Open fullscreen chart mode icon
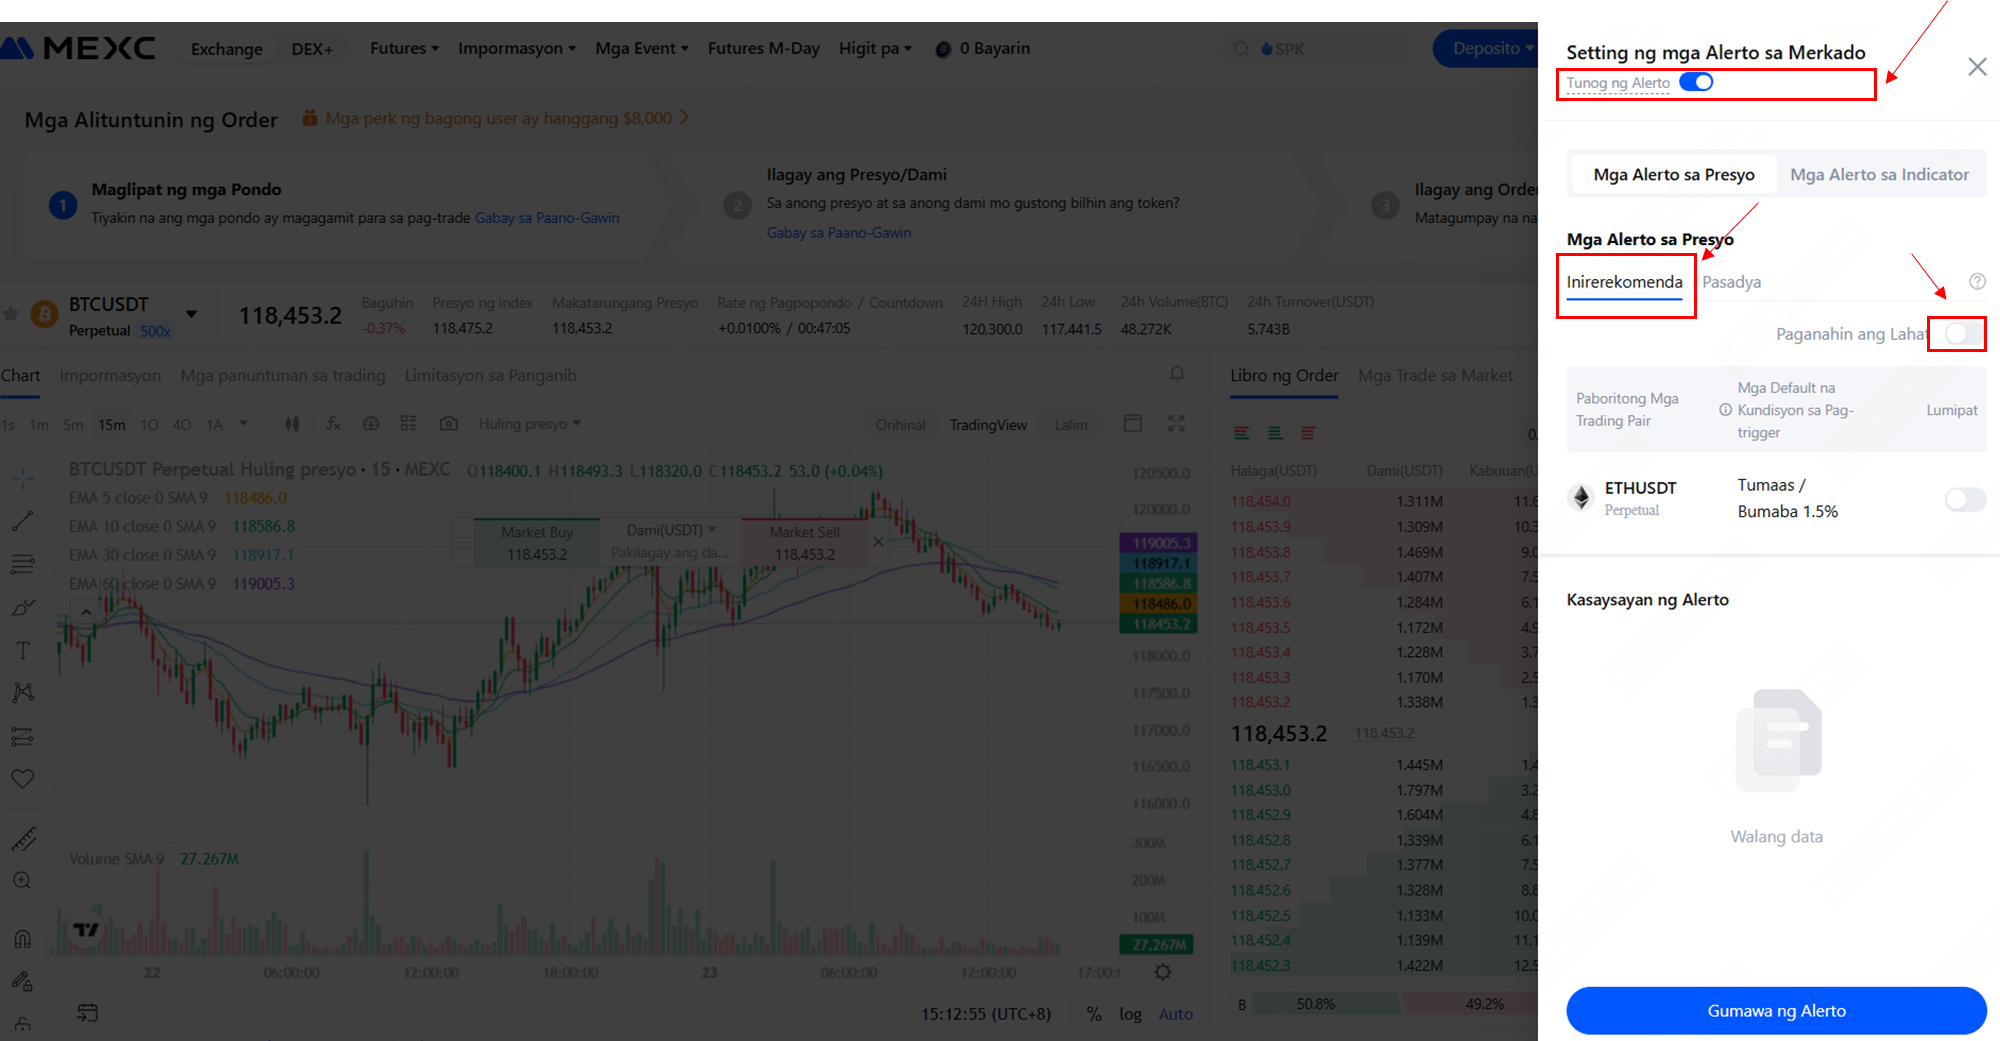Viewport: 2000px width, 1041px height. (1176, 424)
